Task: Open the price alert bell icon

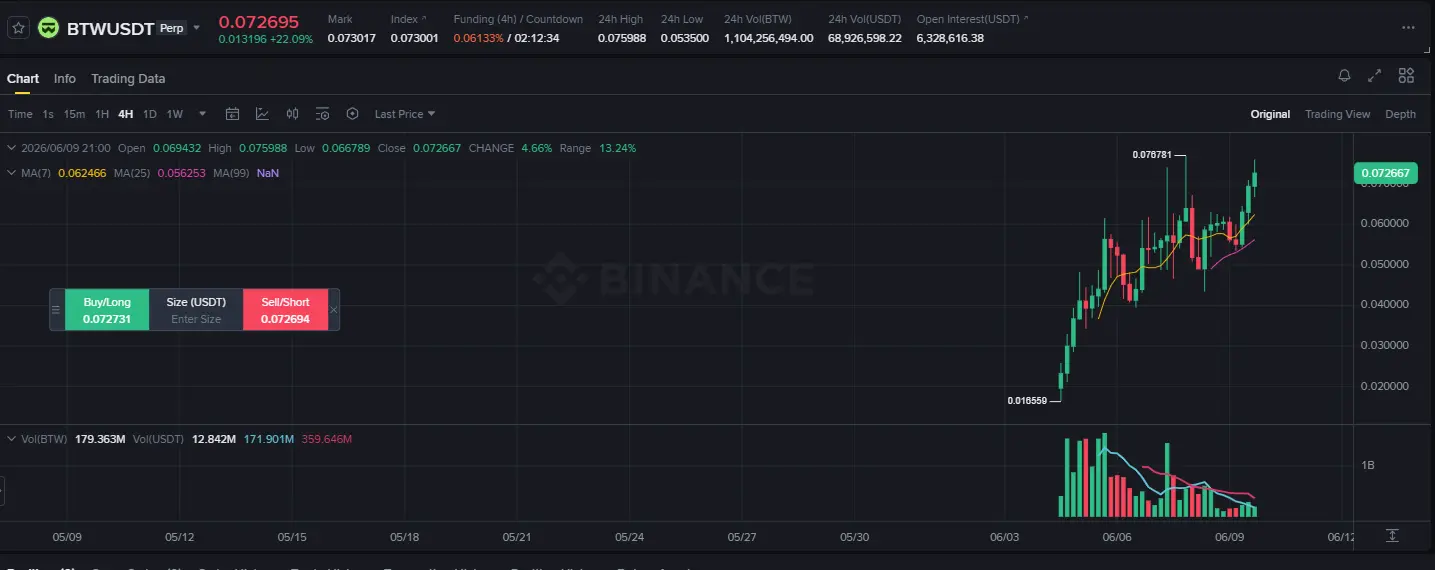Action: [x=1345, y=75]
